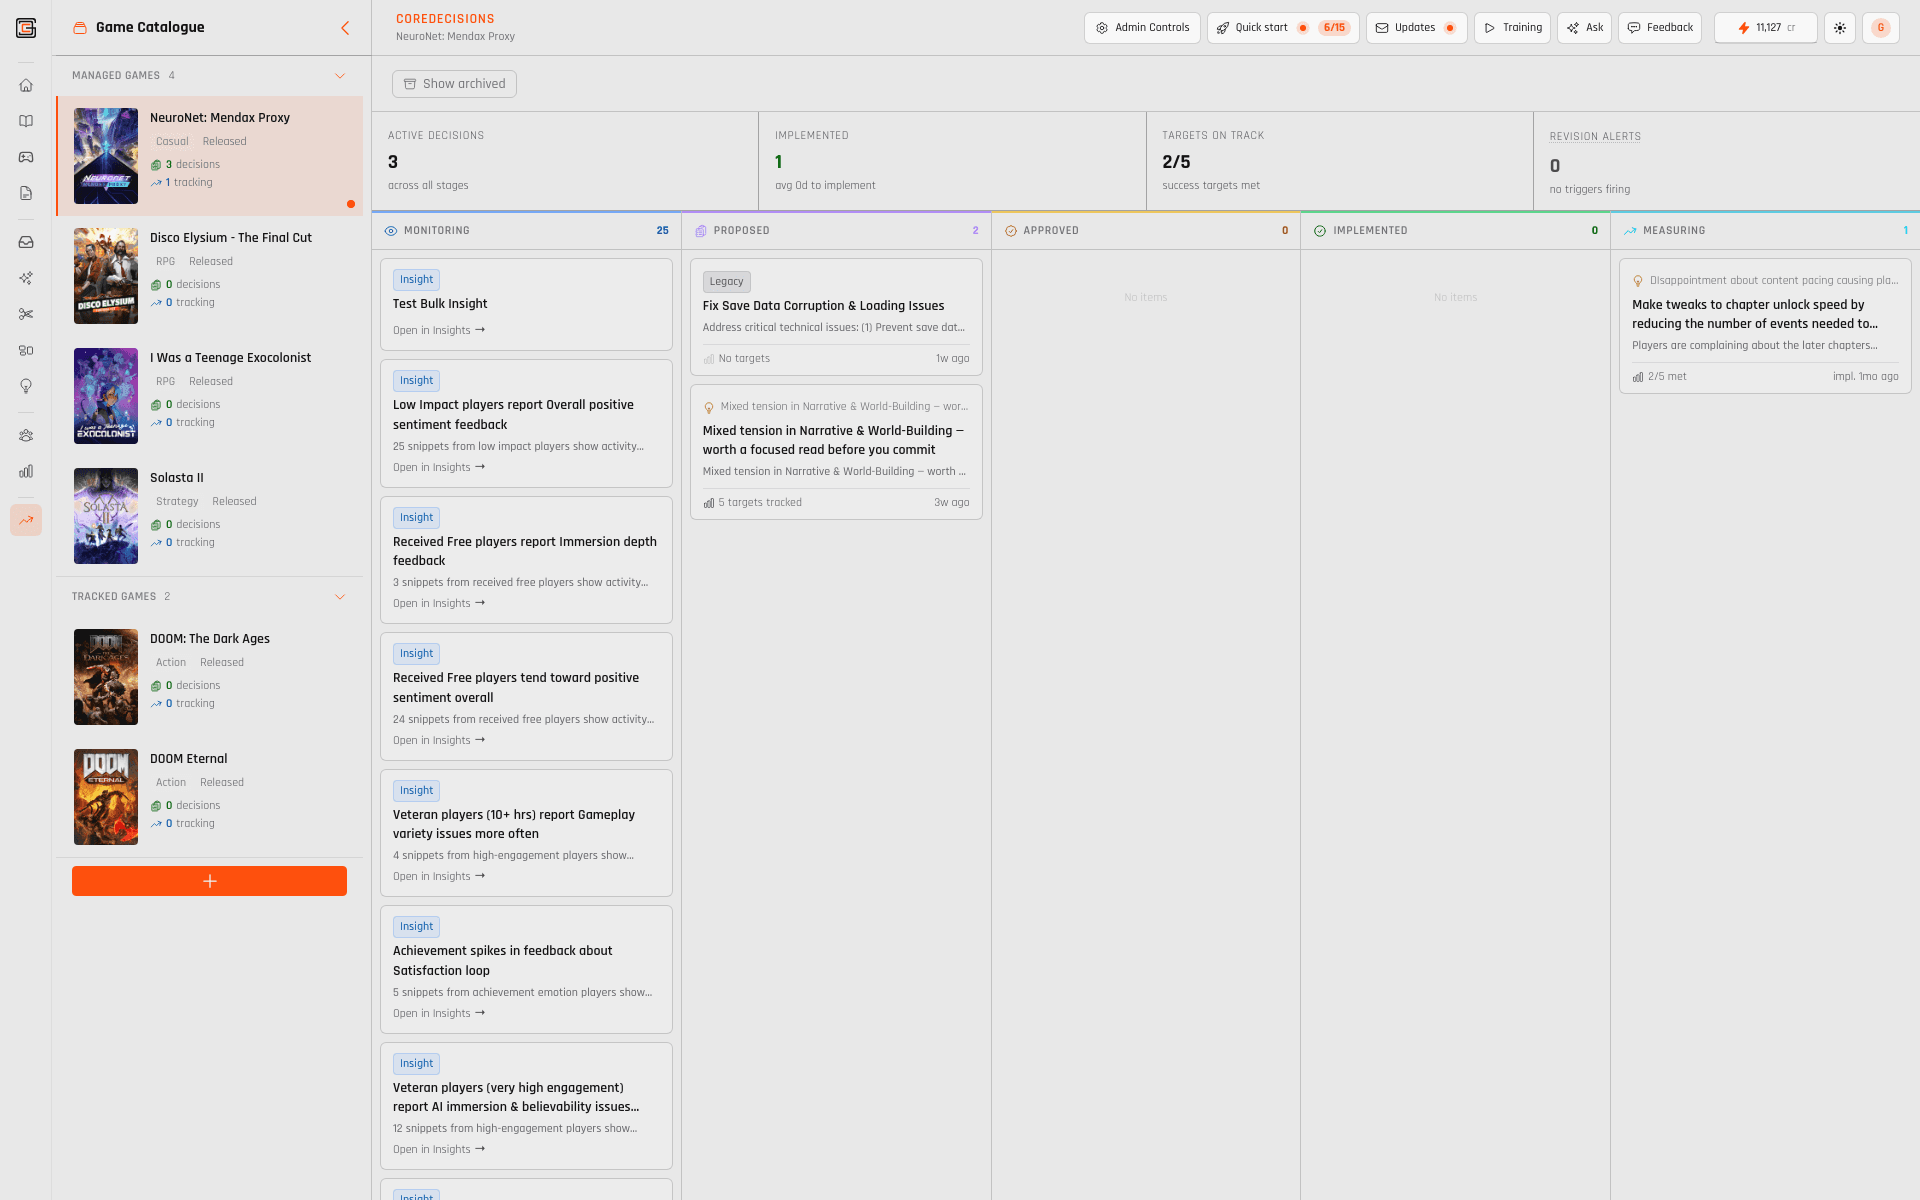Open the book icon in sidebar
Image resolution: width=1920 pixels, height=1200 pixels.
click(26, 121)
